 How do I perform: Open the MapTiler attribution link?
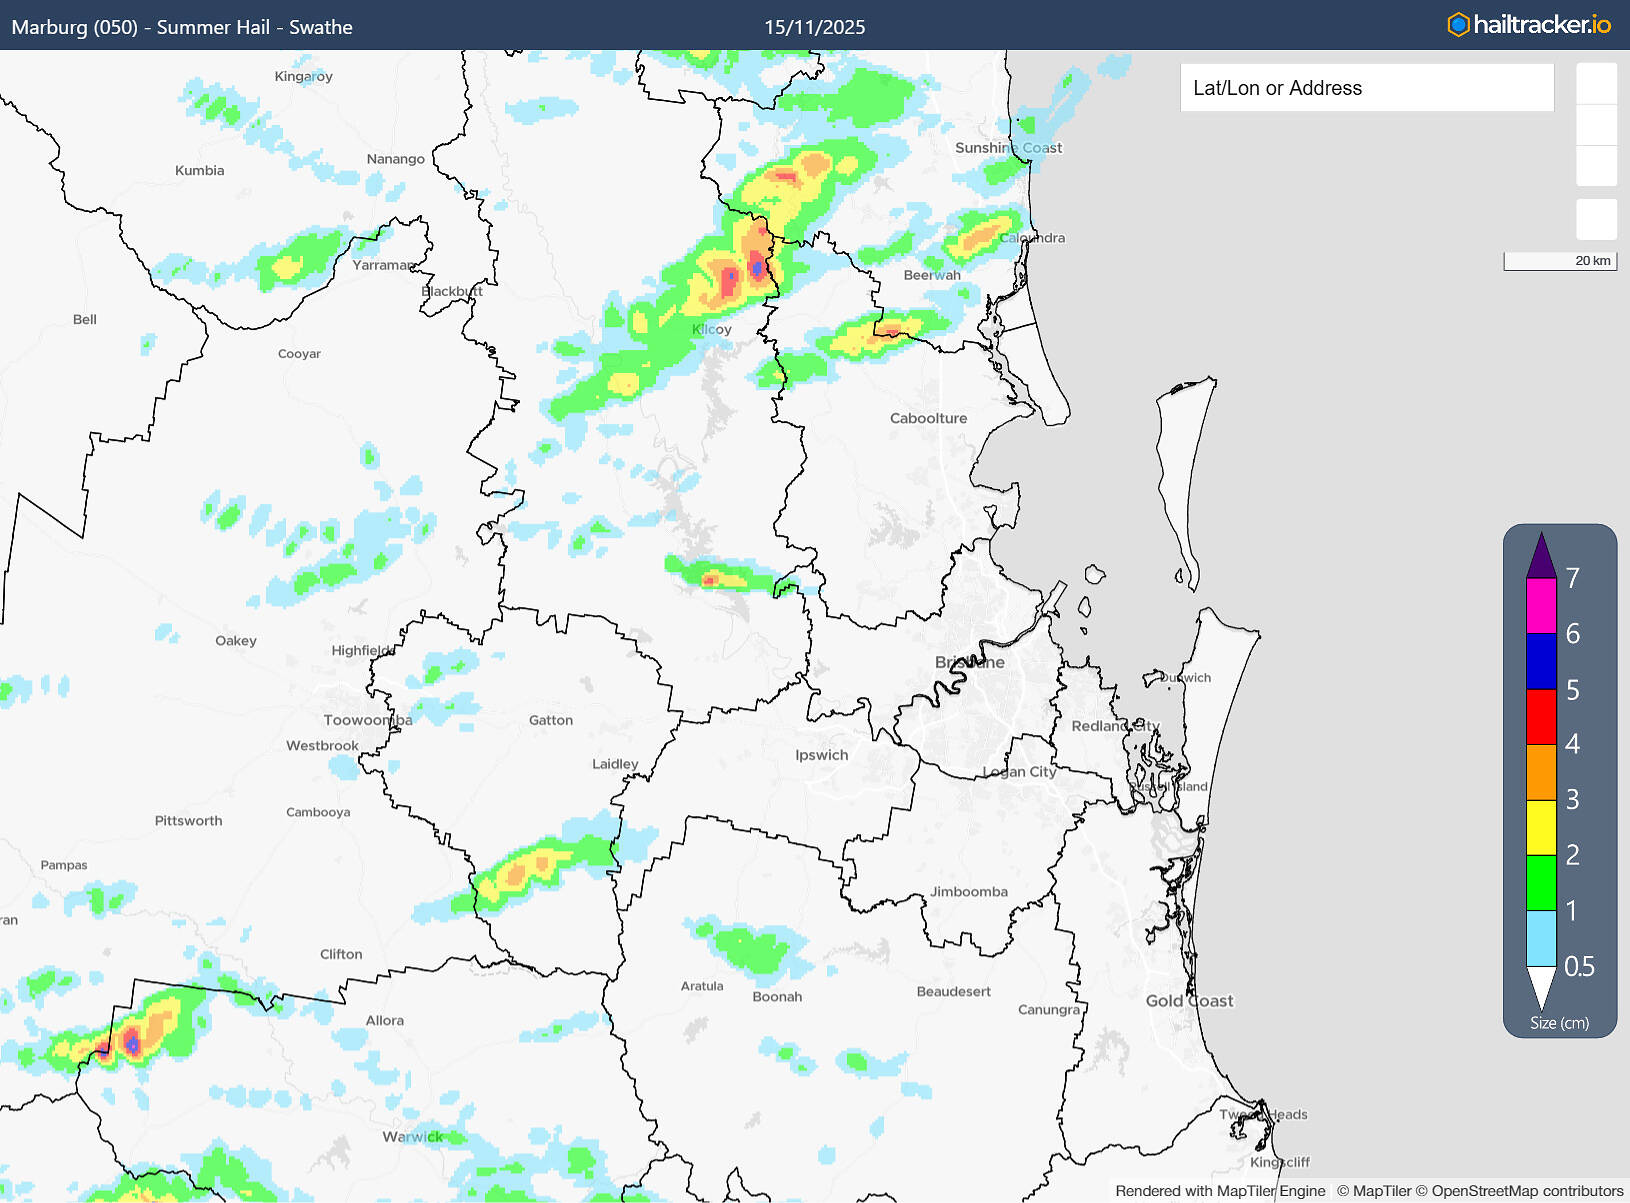1373,1191
